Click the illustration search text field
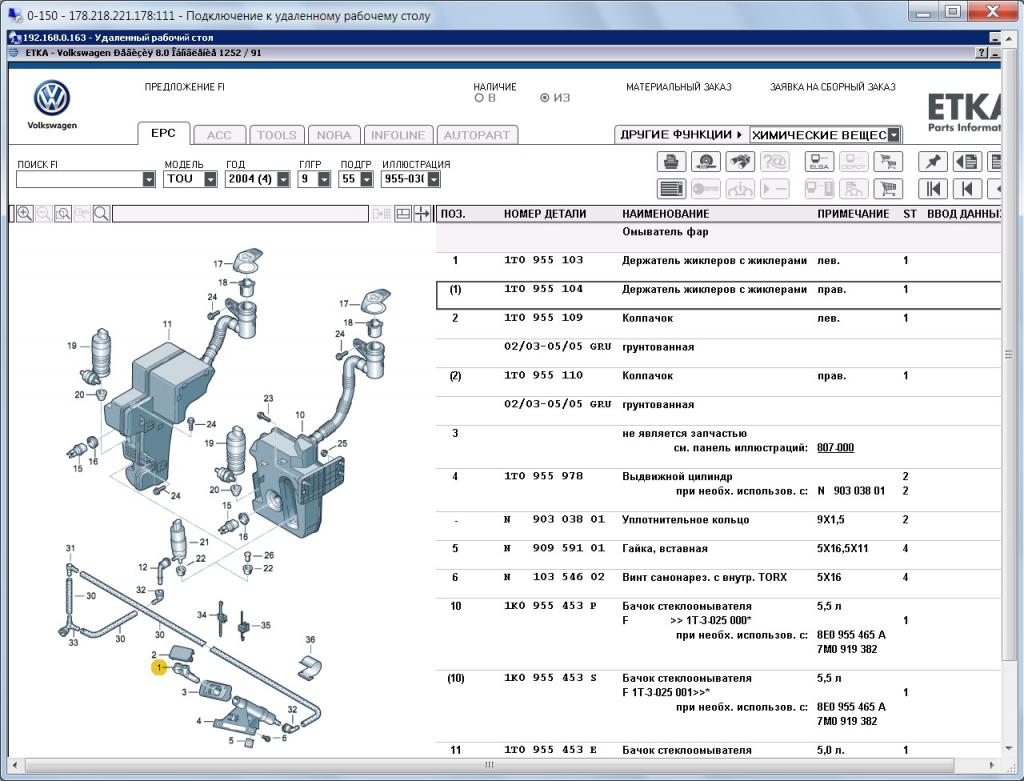This screenshot has height=781, width=1024. 240,214
